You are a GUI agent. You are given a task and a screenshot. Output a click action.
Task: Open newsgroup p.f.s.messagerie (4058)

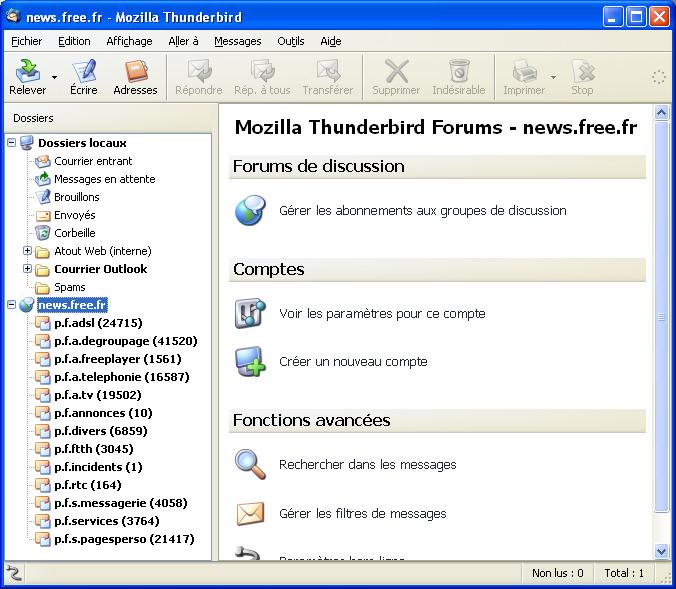[121, 503]
